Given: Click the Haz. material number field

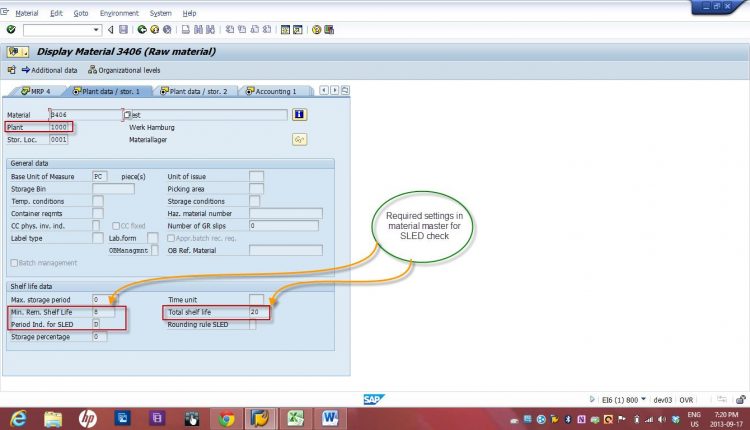Looking at the screenshot, I should click(x=286, y=213).
